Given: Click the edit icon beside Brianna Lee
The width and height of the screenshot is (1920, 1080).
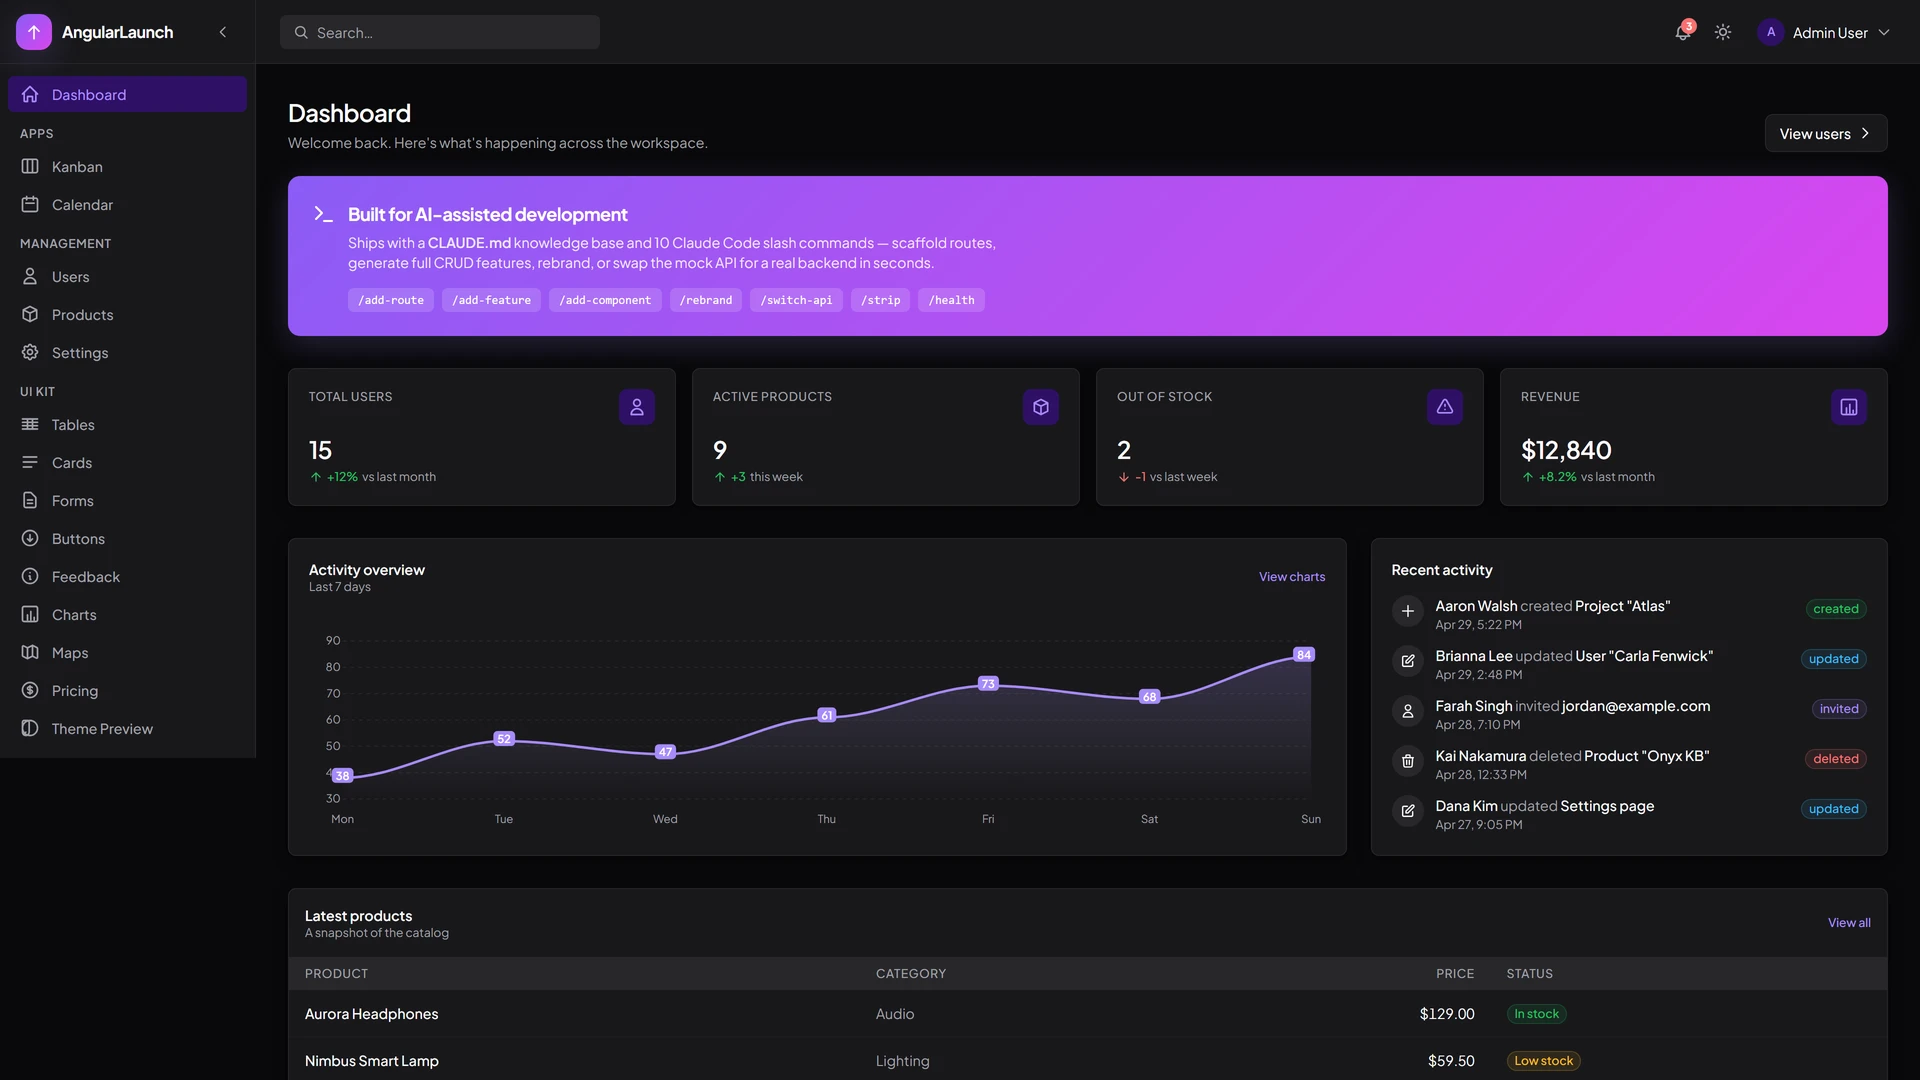Looking at the screenshot, I should 1408,661.
